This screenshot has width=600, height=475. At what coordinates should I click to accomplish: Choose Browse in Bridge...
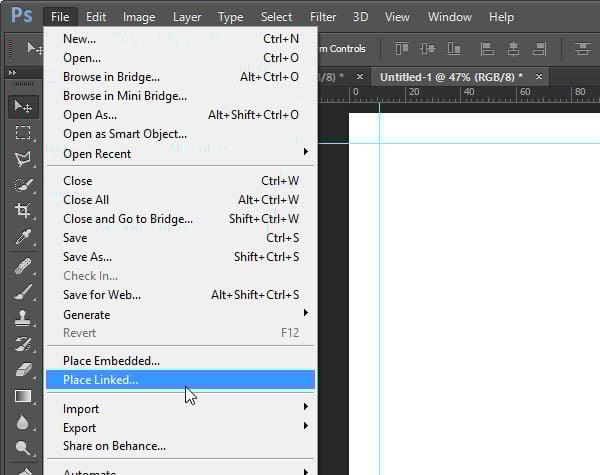(180, 77)
